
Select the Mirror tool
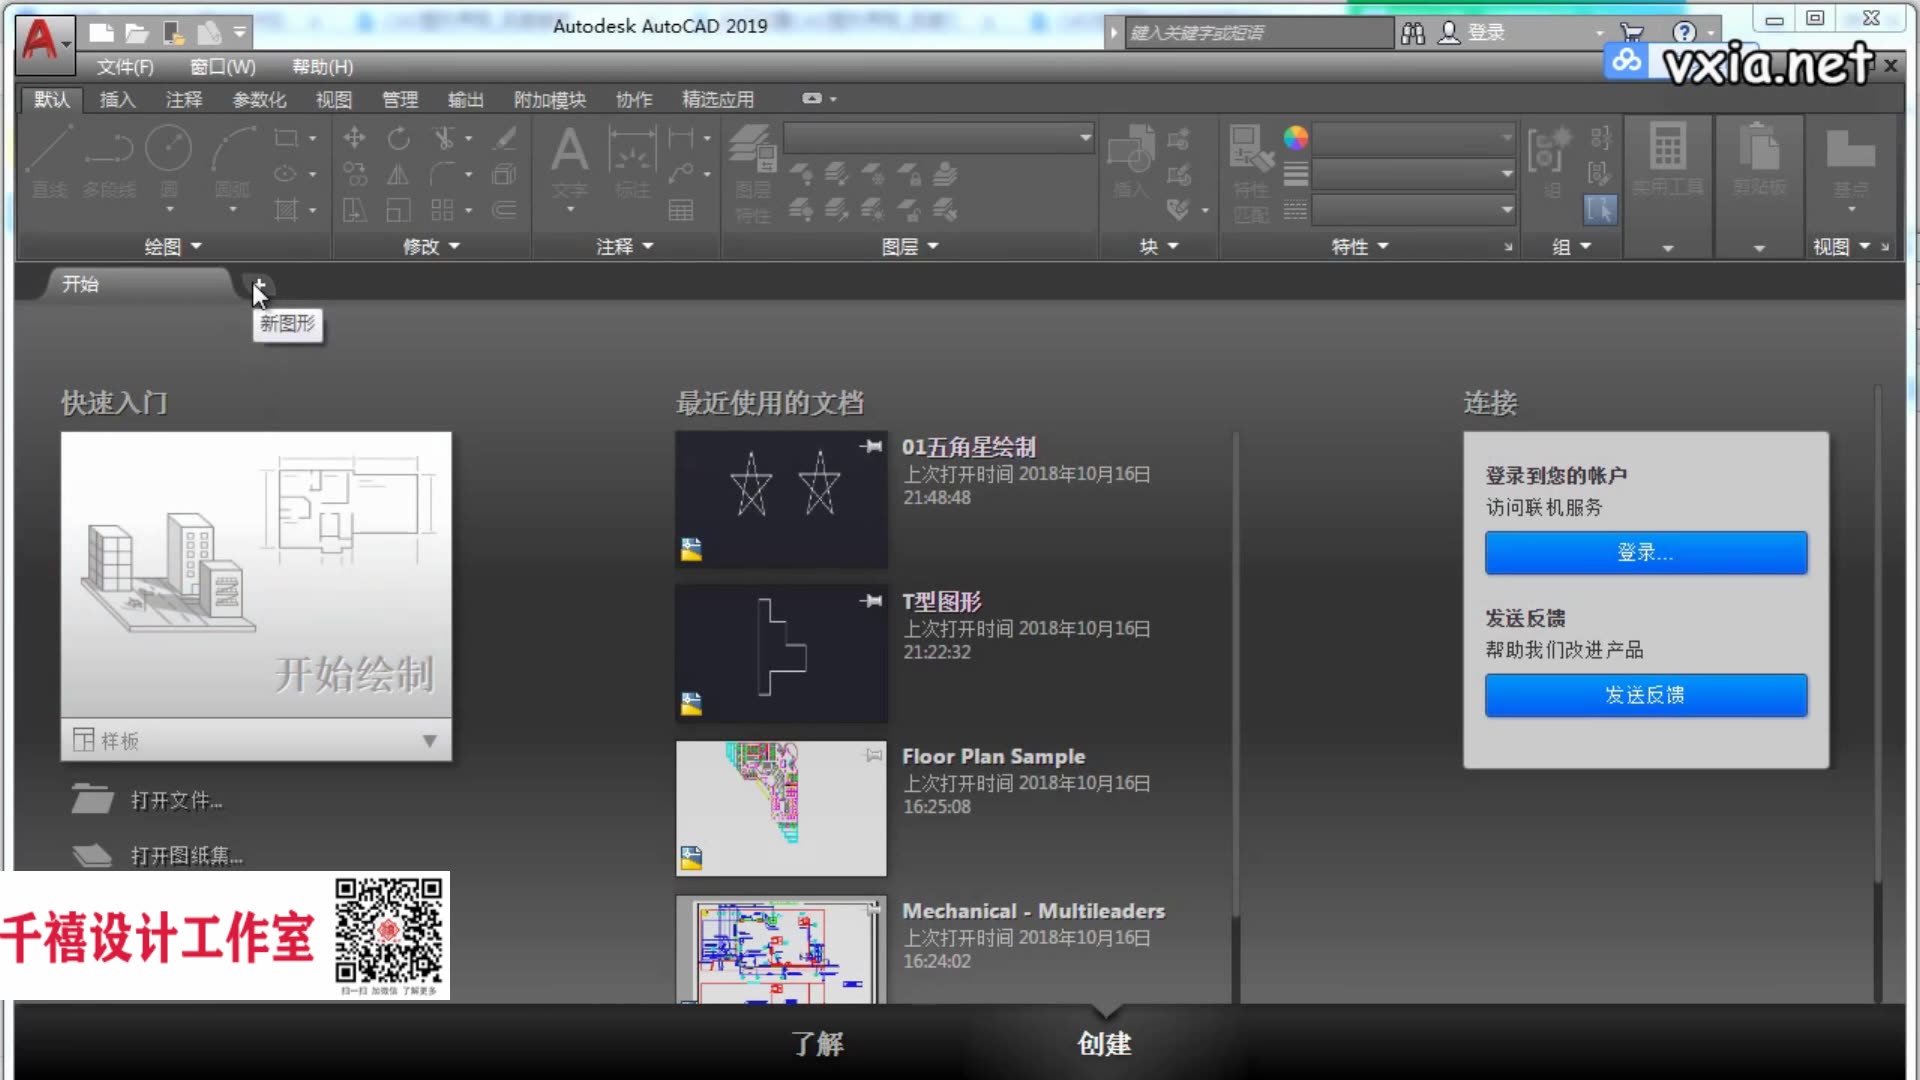click(398, 174)
